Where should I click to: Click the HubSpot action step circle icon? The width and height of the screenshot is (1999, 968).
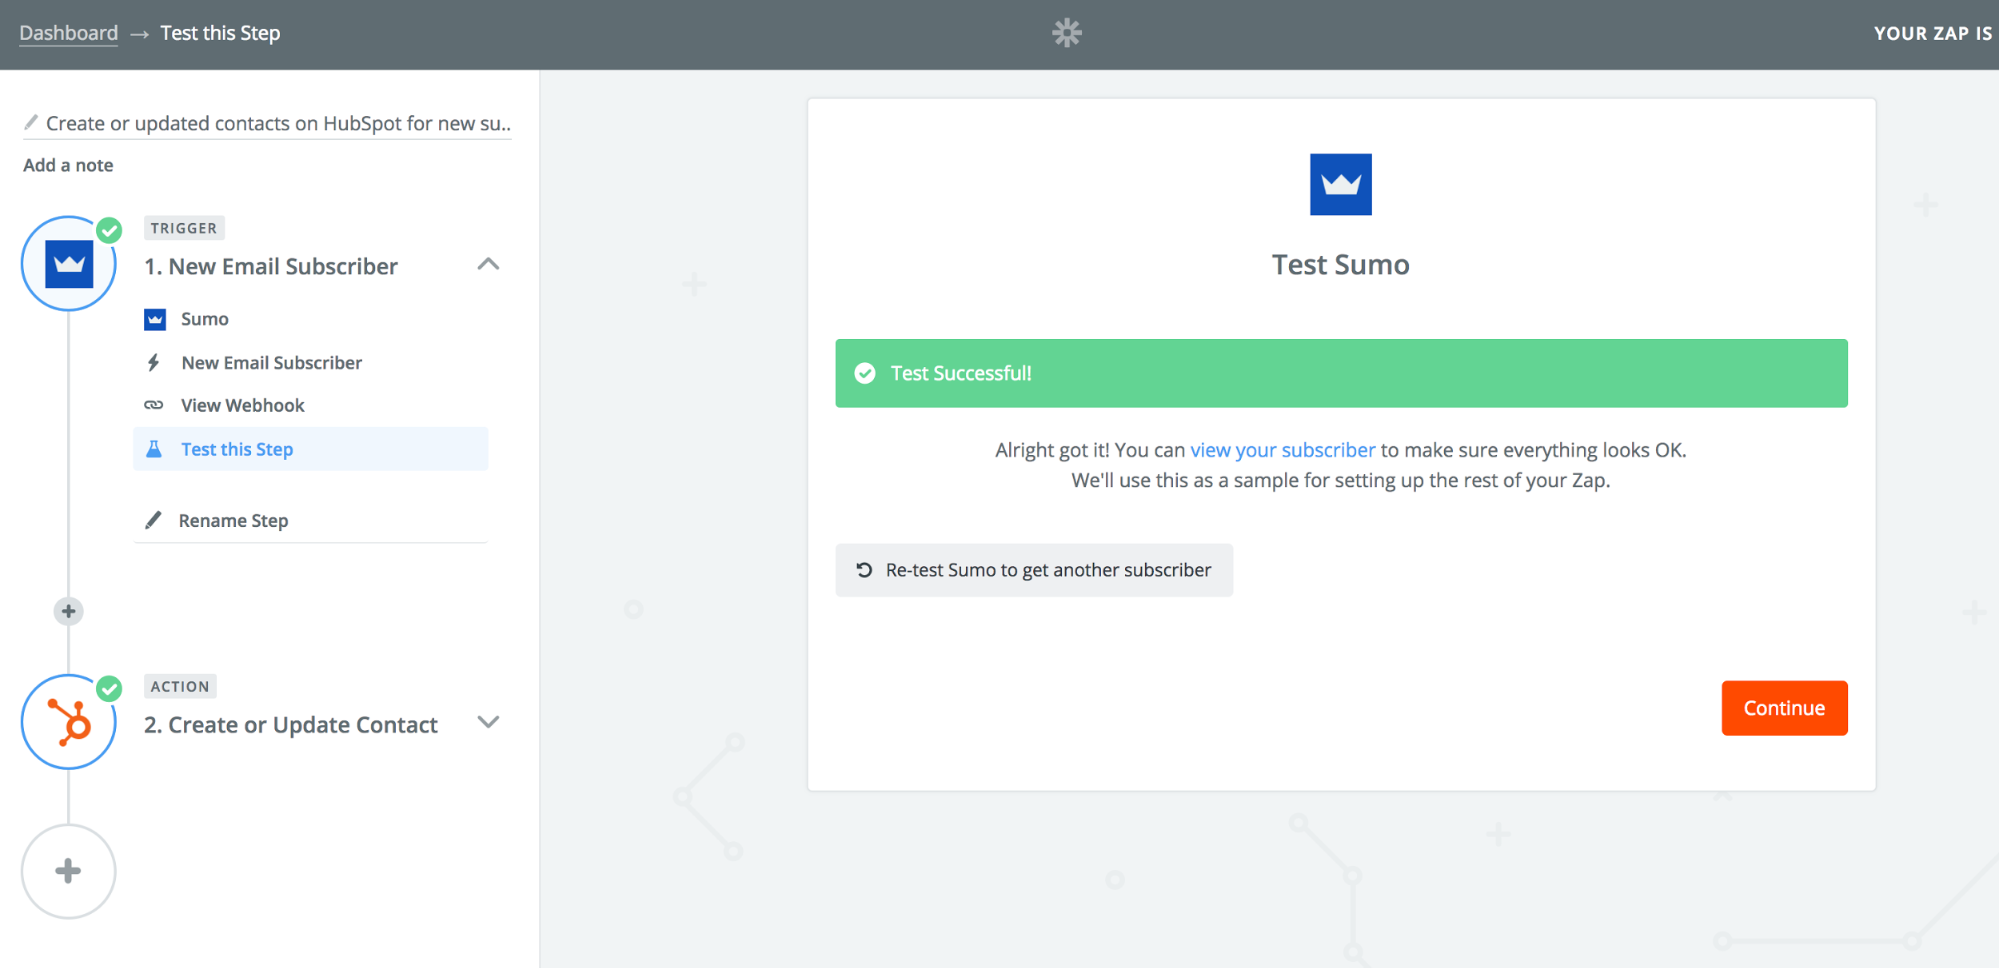(x=69, y=722)
